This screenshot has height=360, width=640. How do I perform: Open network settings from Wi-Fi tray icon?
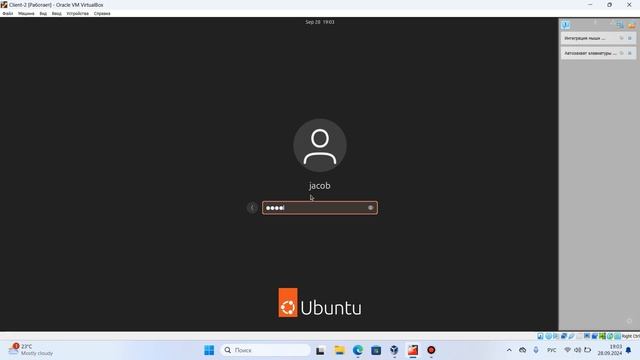click(x=567, y=350)
